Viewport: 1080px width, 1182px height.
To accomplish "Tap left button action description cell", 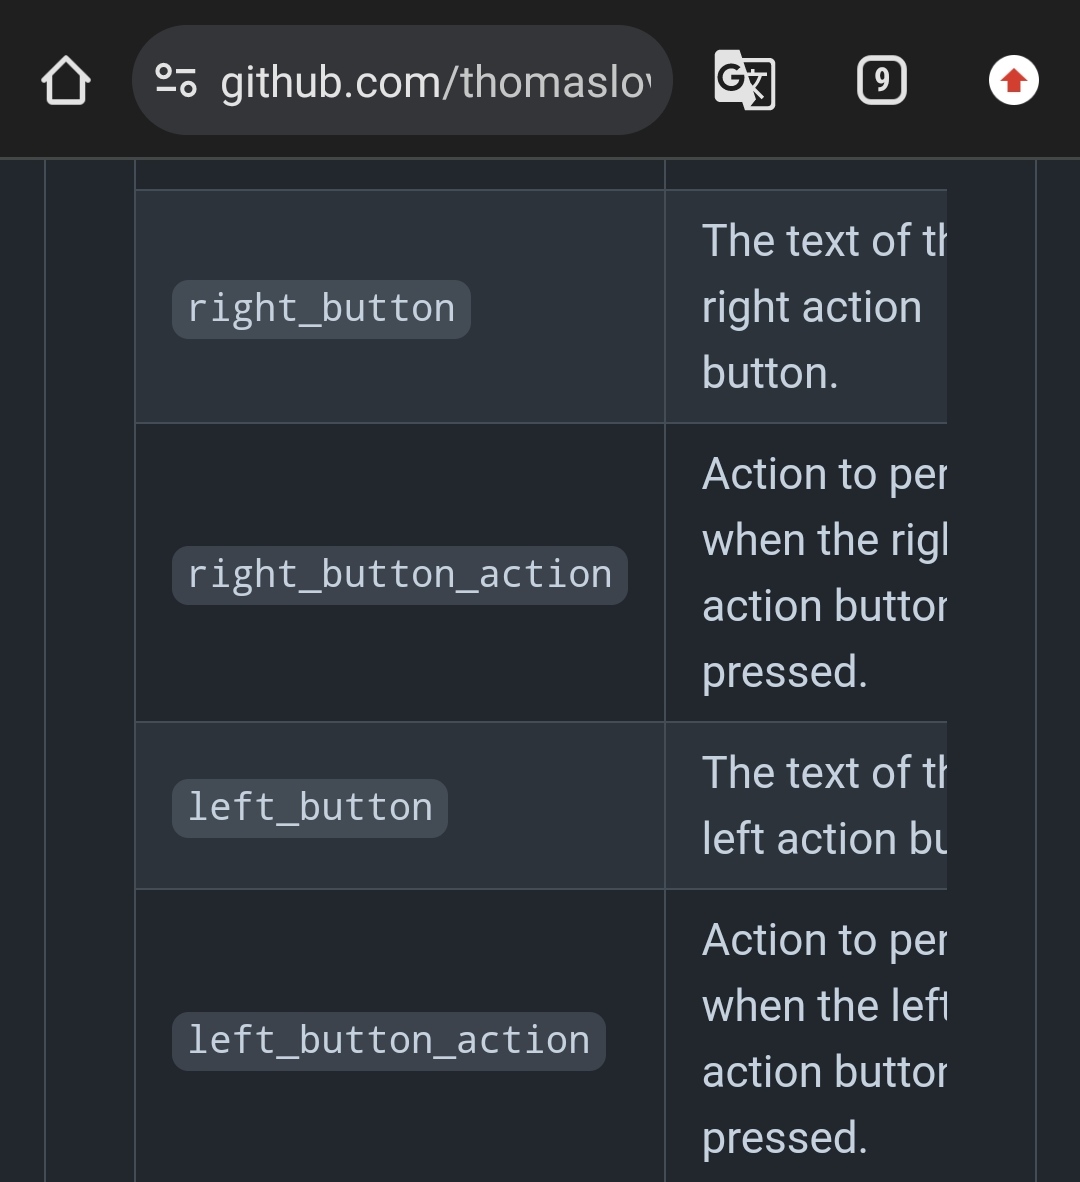I will click(x=806, y=1036).
